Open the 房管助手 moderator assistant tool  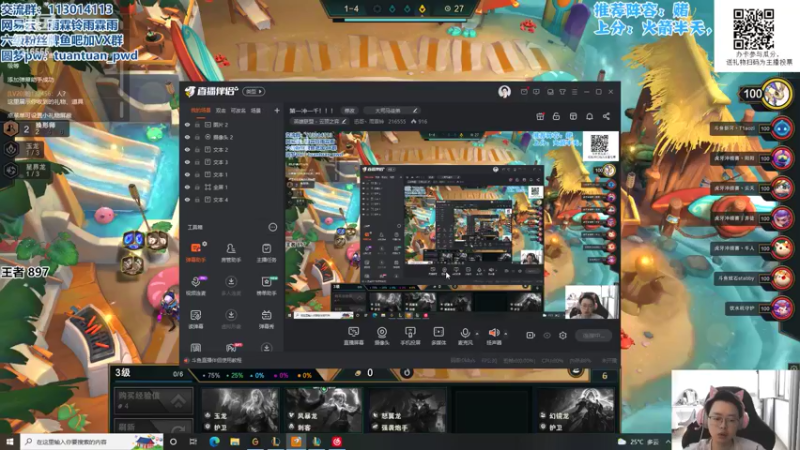(x=231, y=252)
